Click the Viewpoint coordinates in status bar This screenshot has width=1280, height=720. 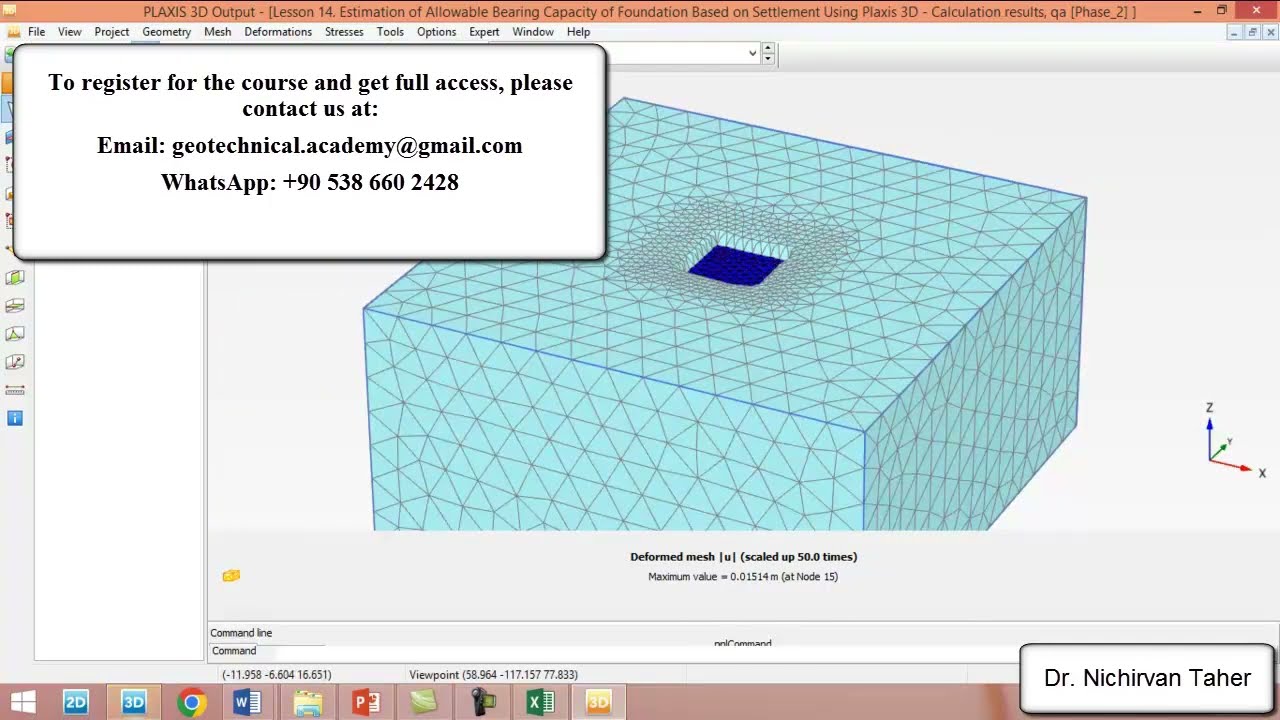click(493, 675)
